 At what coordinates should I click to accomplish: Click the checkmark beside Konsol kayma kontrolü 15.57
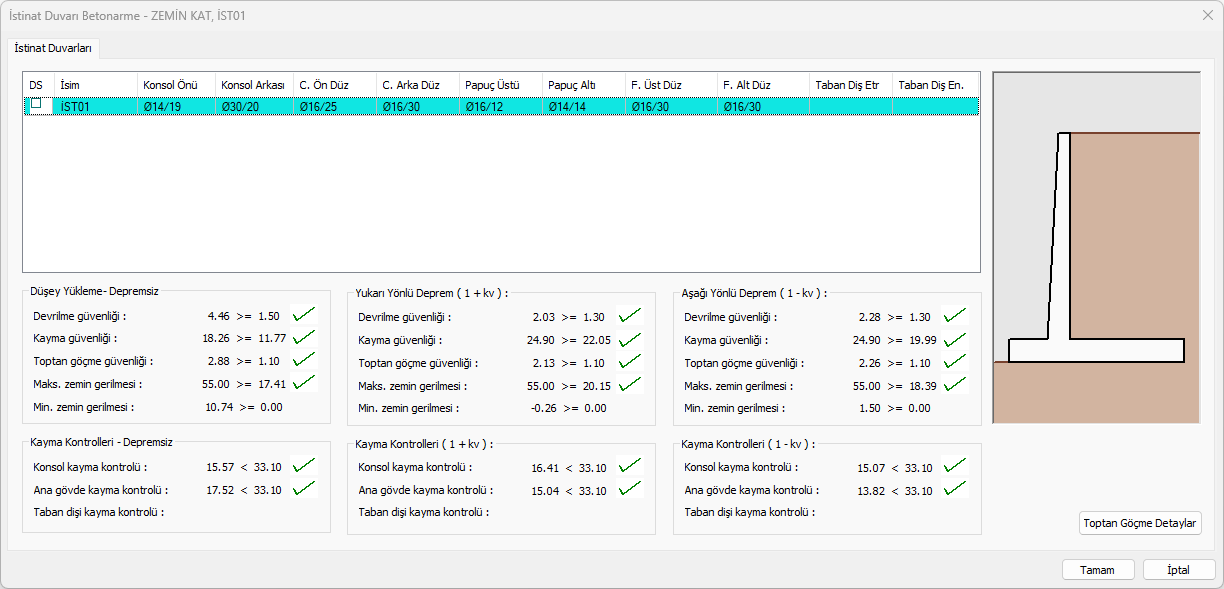(x=304, y=466)
